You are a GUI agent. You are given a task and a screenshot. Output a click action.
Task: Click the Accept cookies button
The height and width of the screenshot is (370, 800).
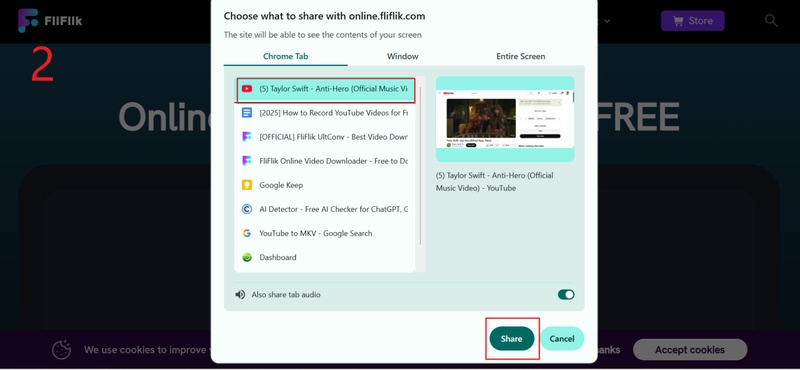[x=690, y=350]
